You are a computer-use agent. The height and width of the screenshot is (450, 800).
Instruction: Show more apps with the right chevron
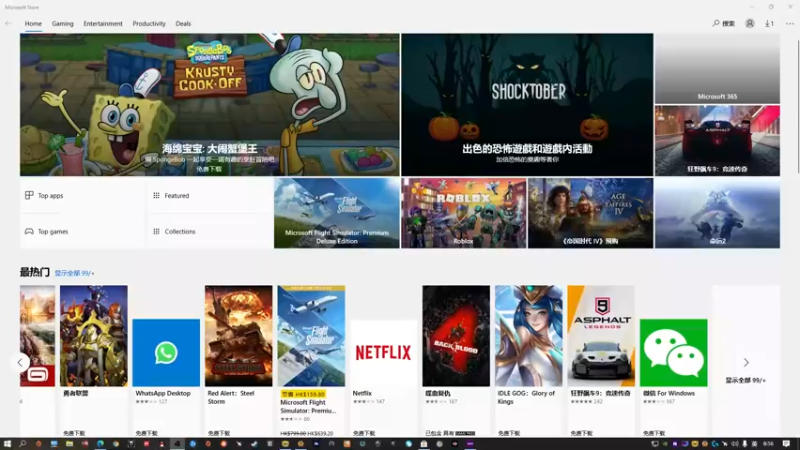(746, 363)
